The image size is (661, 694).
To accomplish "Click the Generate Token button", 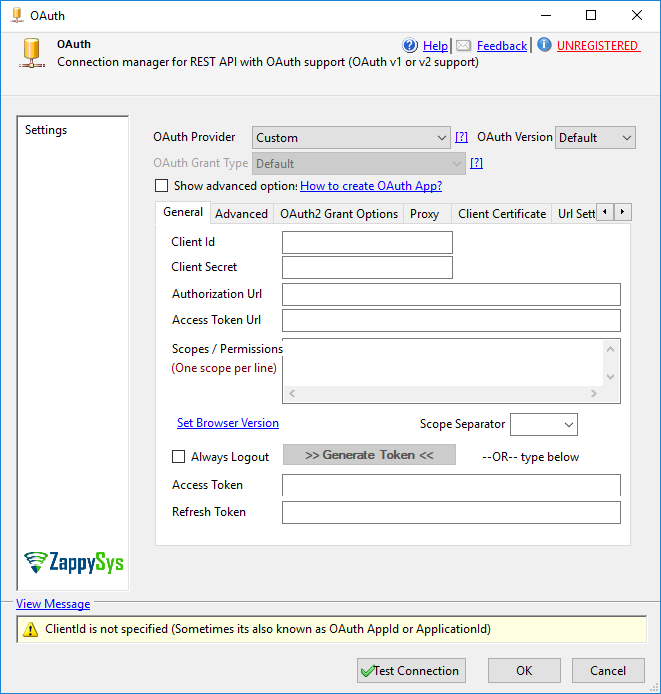I will (369, 455).
